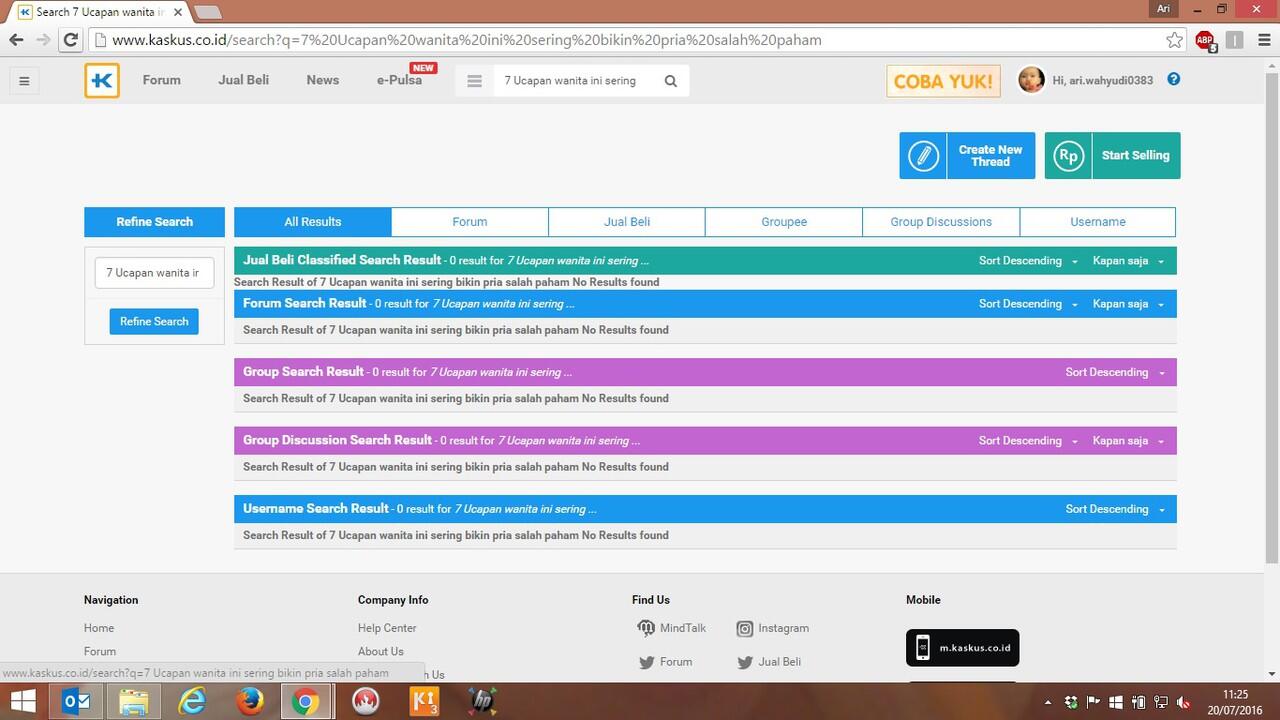Viewport: 1280px width, 720px height.
Task: Open the Instagram icon link
Action: (772, 628)
